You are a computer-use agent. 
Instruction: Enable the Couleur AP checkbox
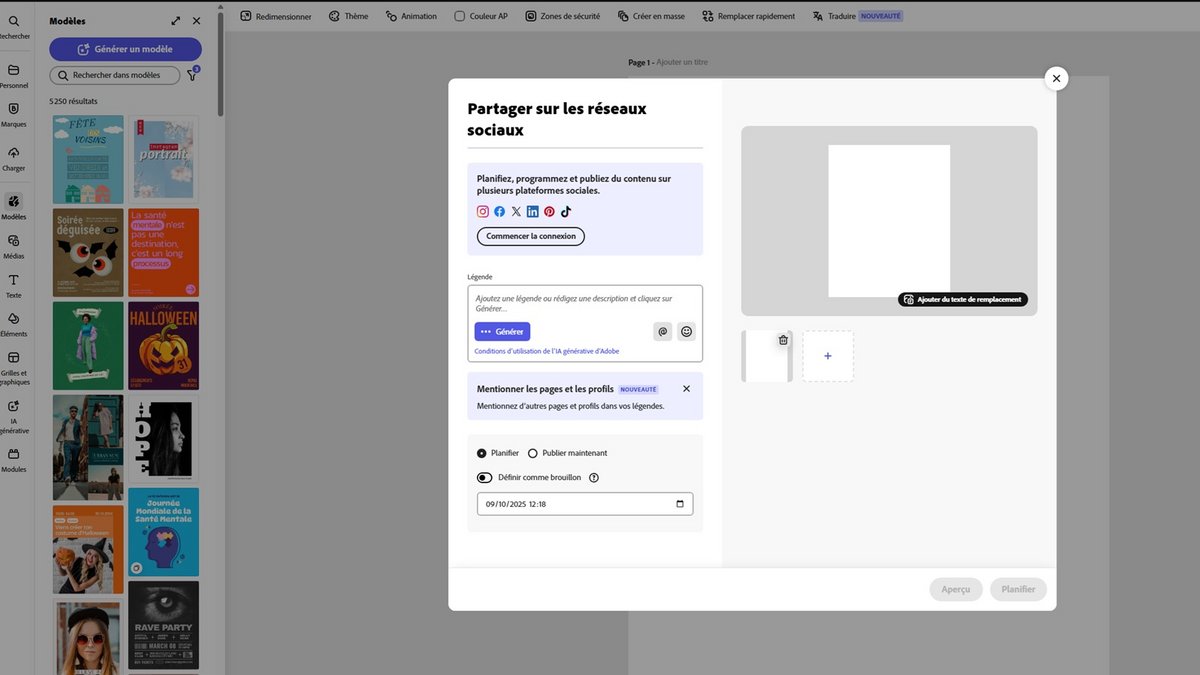point(460,16)
